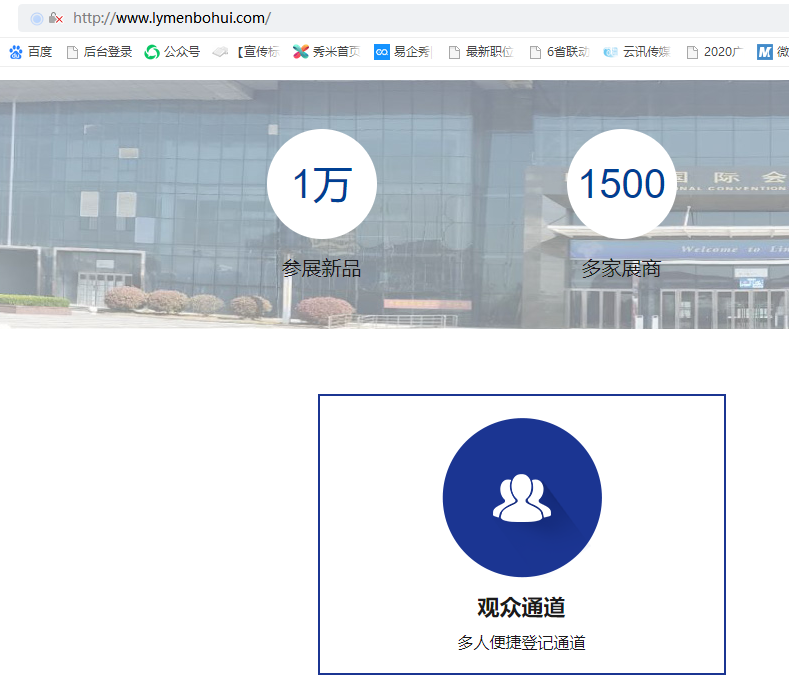Open the 最新职位 bookmark

click(x=481, y=52)
